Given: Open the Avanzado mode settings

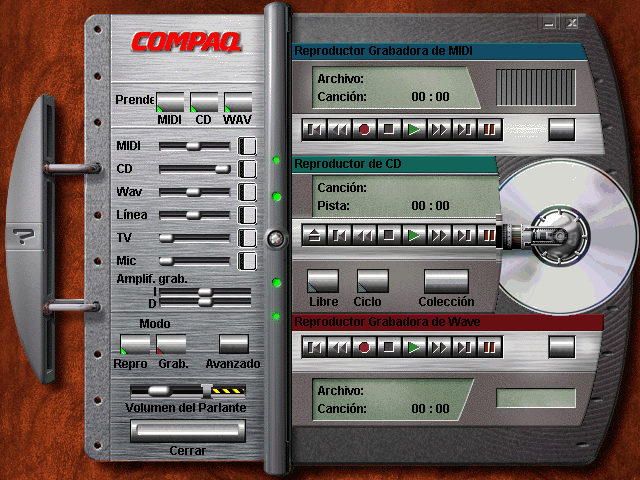Looking at the screenshot, I should (x=233, y=345).
